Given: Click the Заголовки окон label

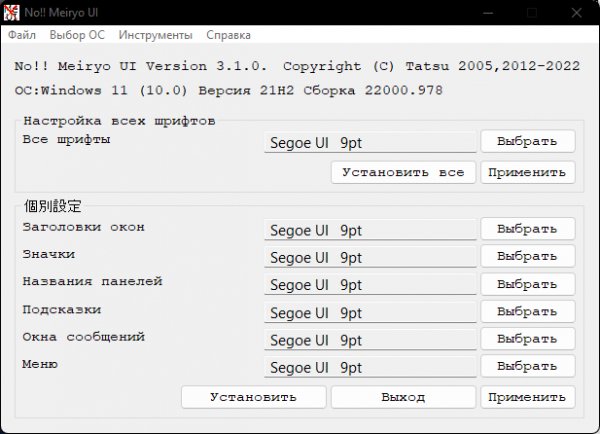Looking at the screenshot, I should tap(83, 227).
